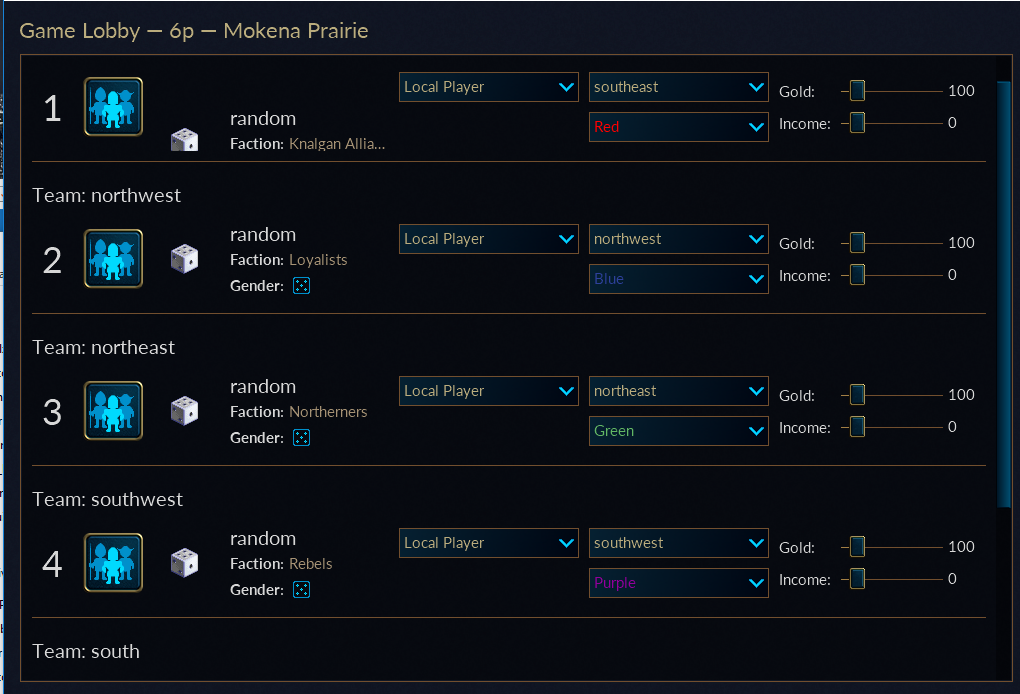Click player 3 leader icon
Viewport: 1020px width, 694px height.
pos(113,410)
